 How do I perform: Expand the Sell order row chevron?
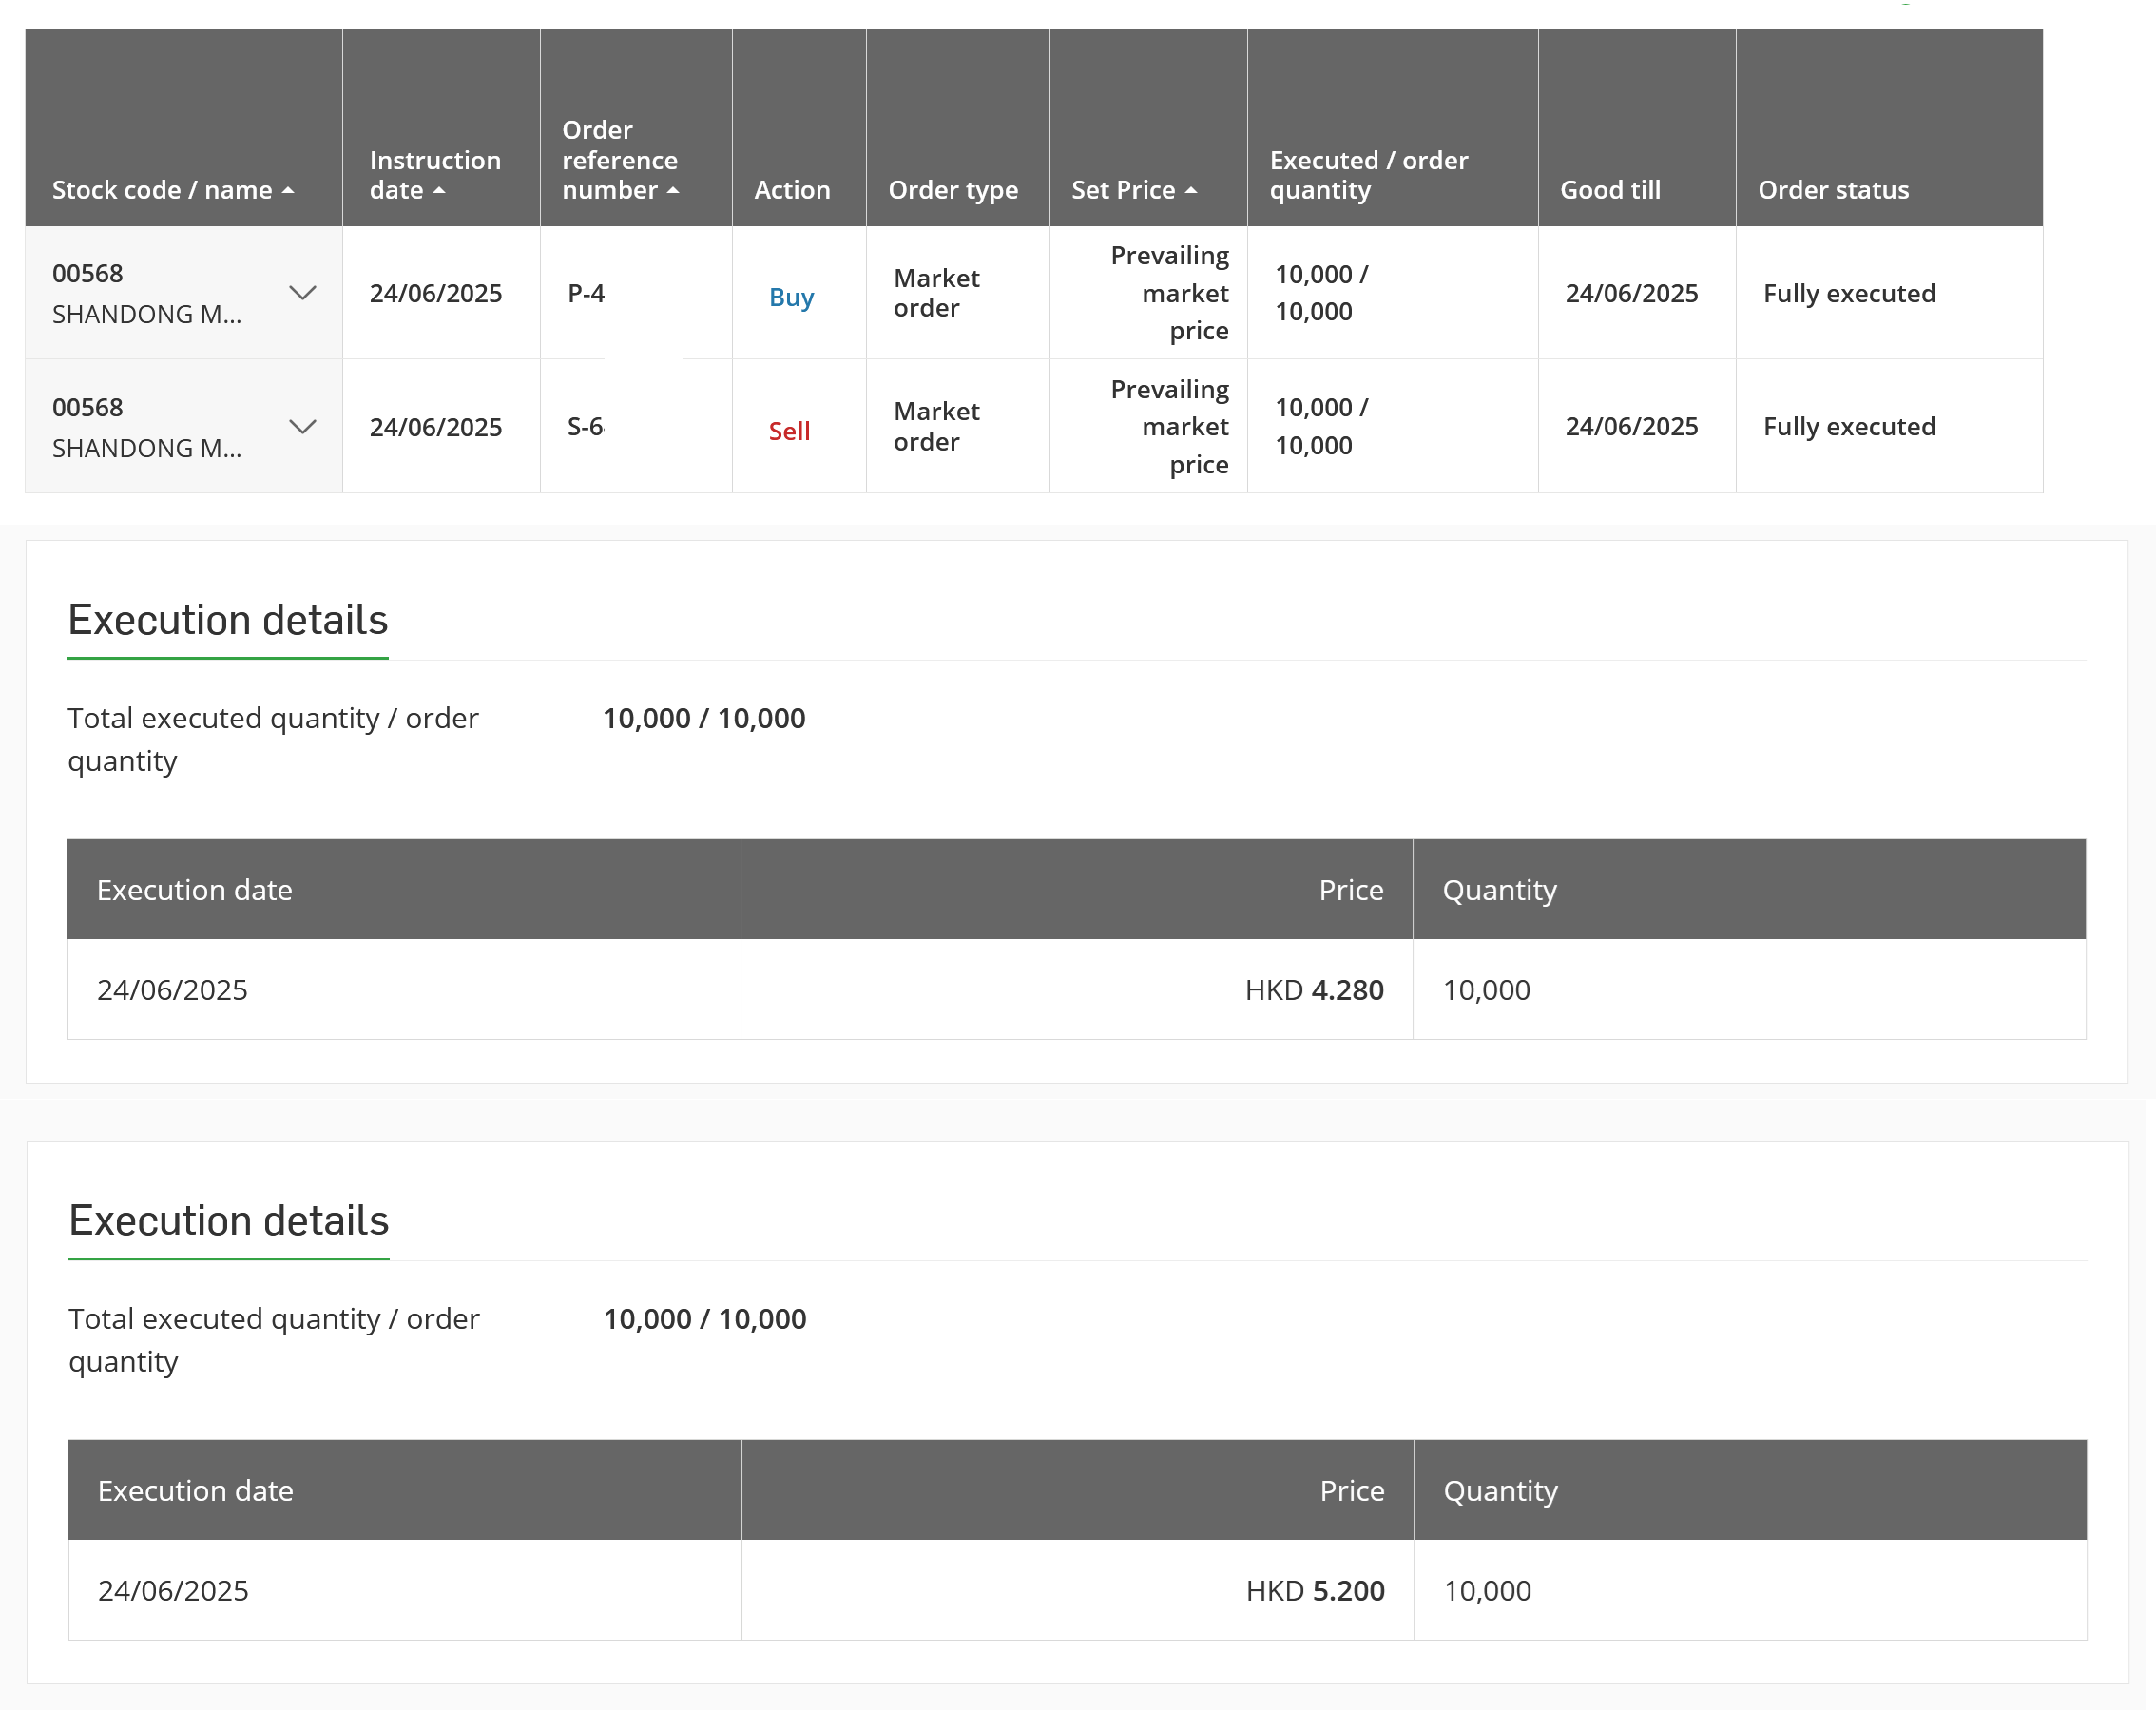302,427
